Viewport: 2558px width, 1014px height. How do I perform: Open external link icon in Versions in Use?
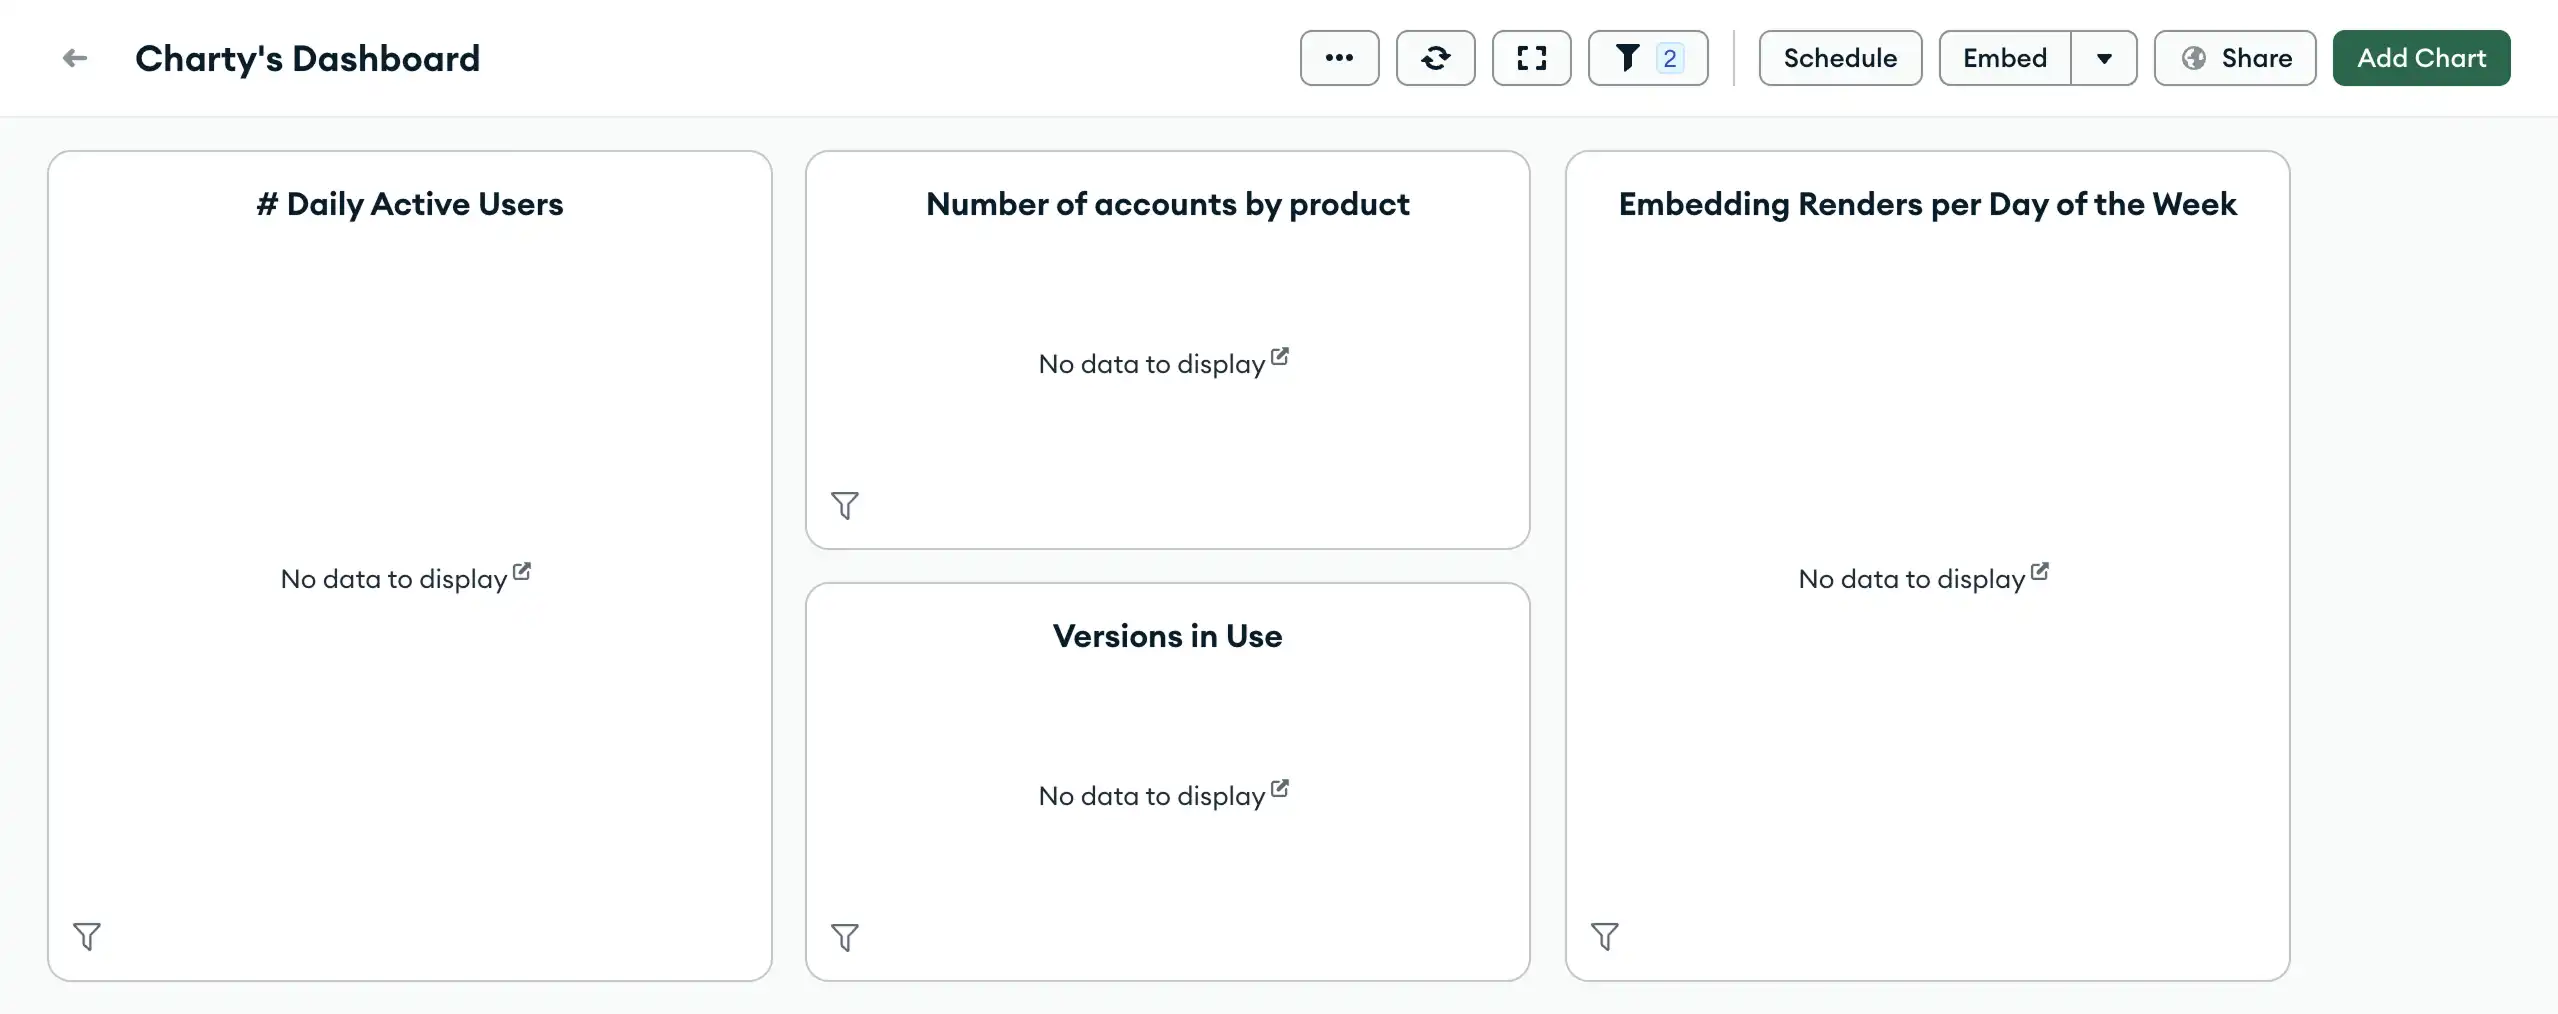[1280, 788]
